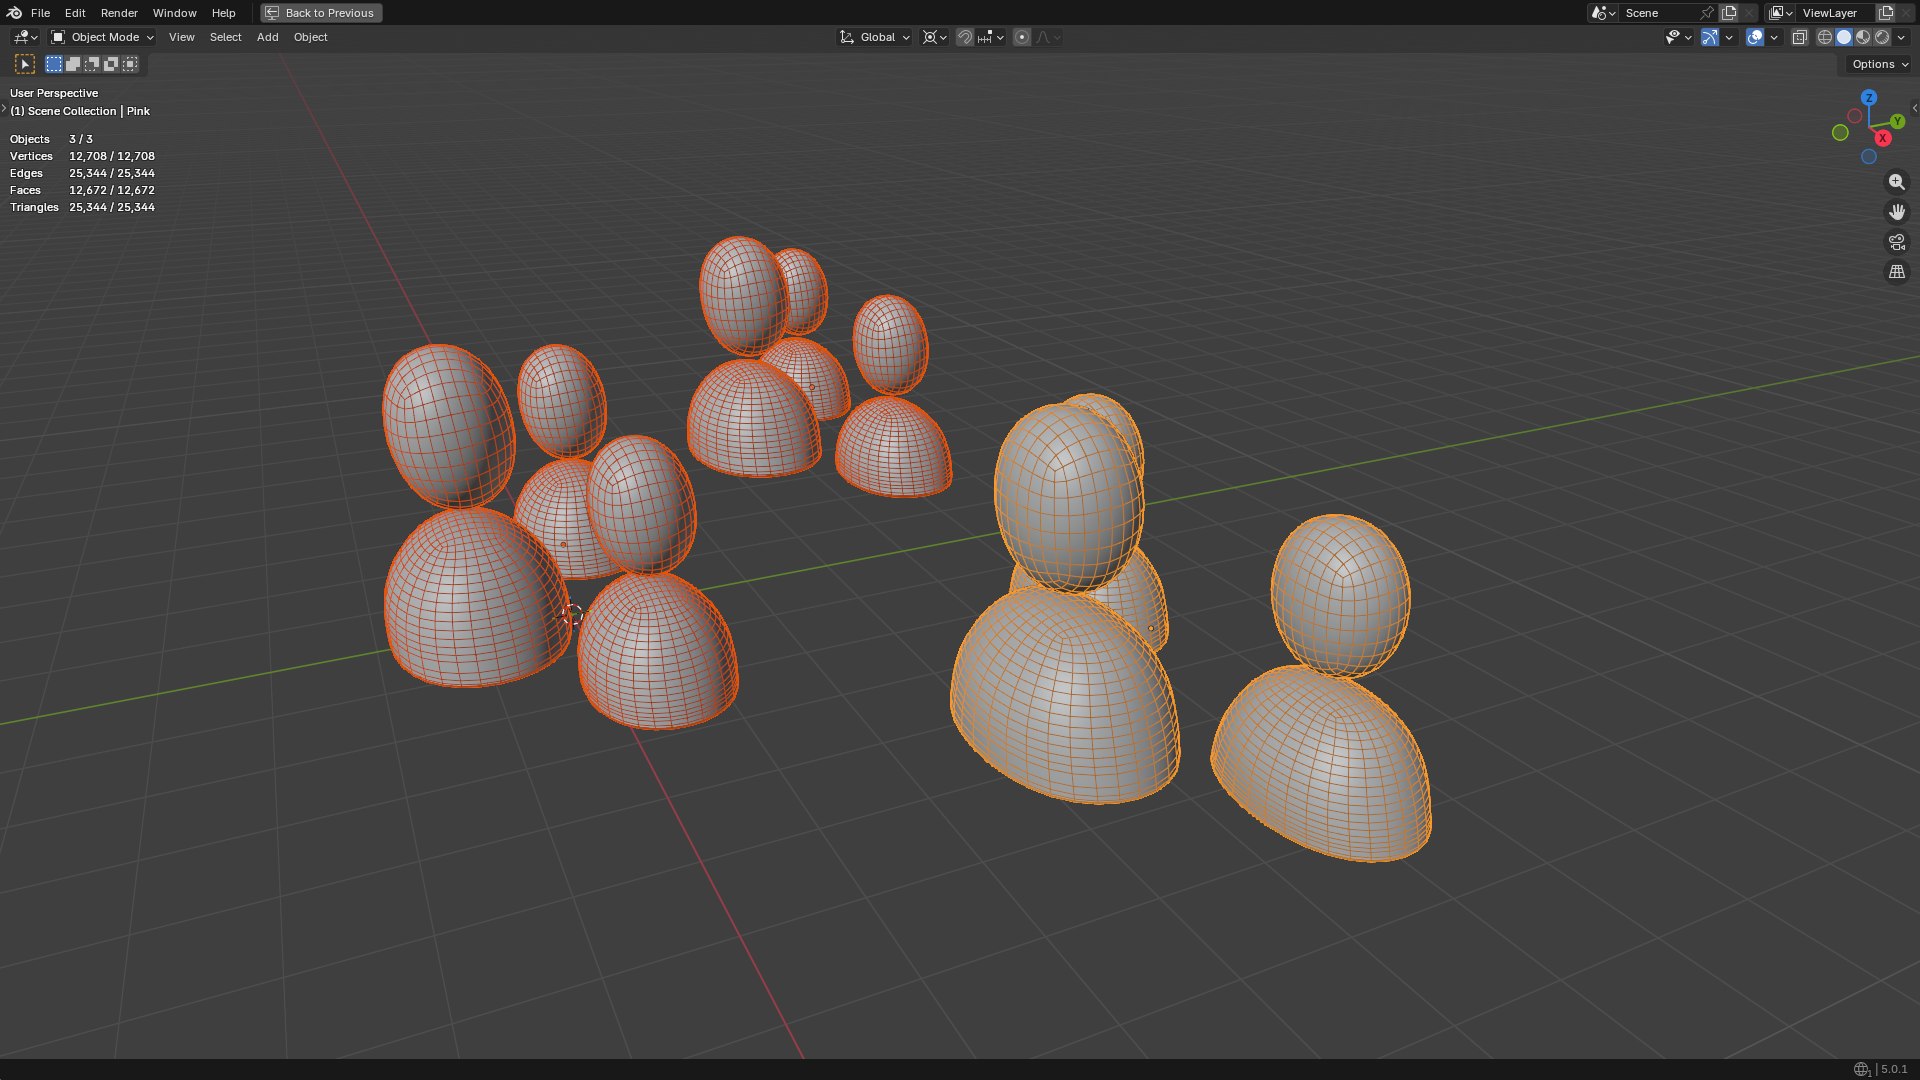The height and width of the screenshot is (1080, 1920).
Task: Expand the Options dropdown
Action: pyautogui.click(x=1880, y=64)
